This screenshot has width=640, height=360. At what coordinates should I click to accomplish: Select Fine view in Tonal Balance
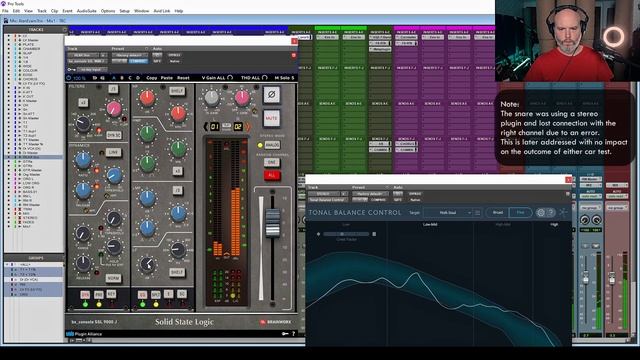[x=520, y=213]
